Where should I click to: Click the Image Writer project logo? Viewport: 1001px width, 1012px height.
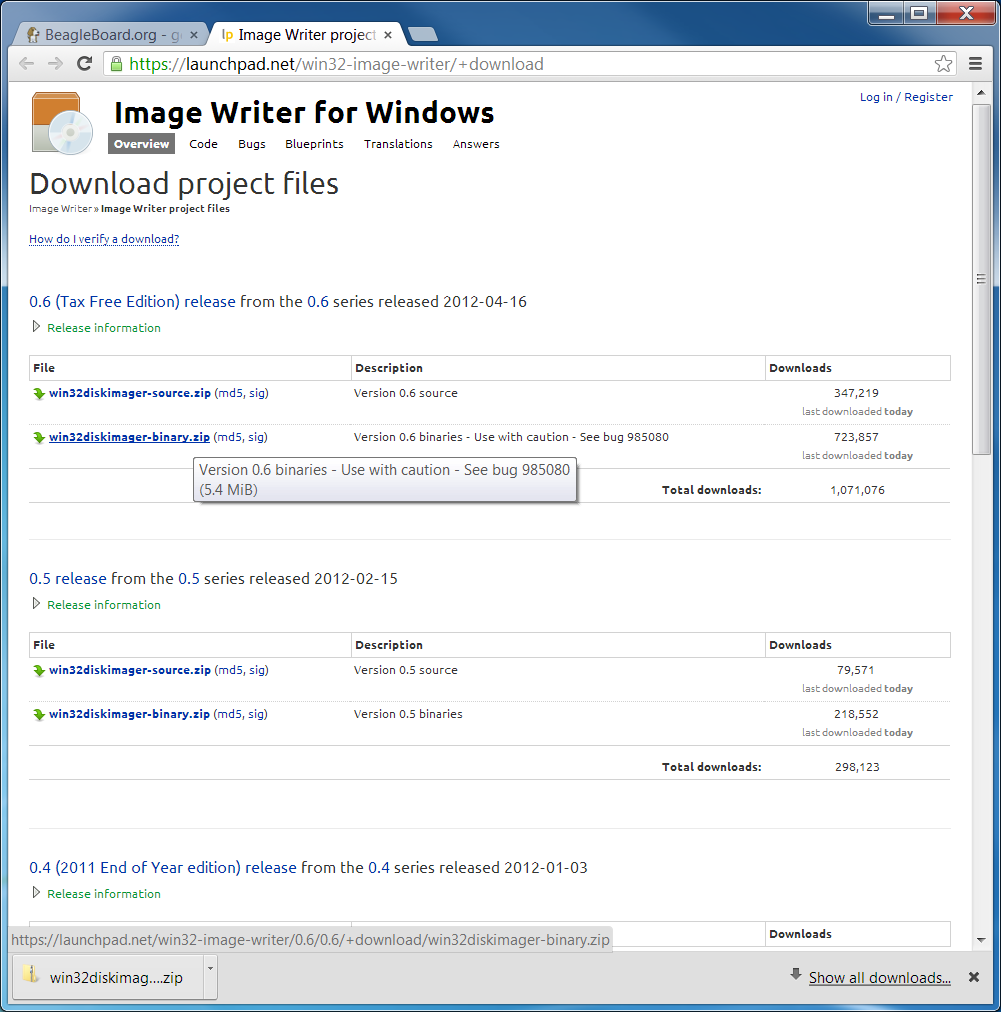pyautogui.click(x=62, y=123)
